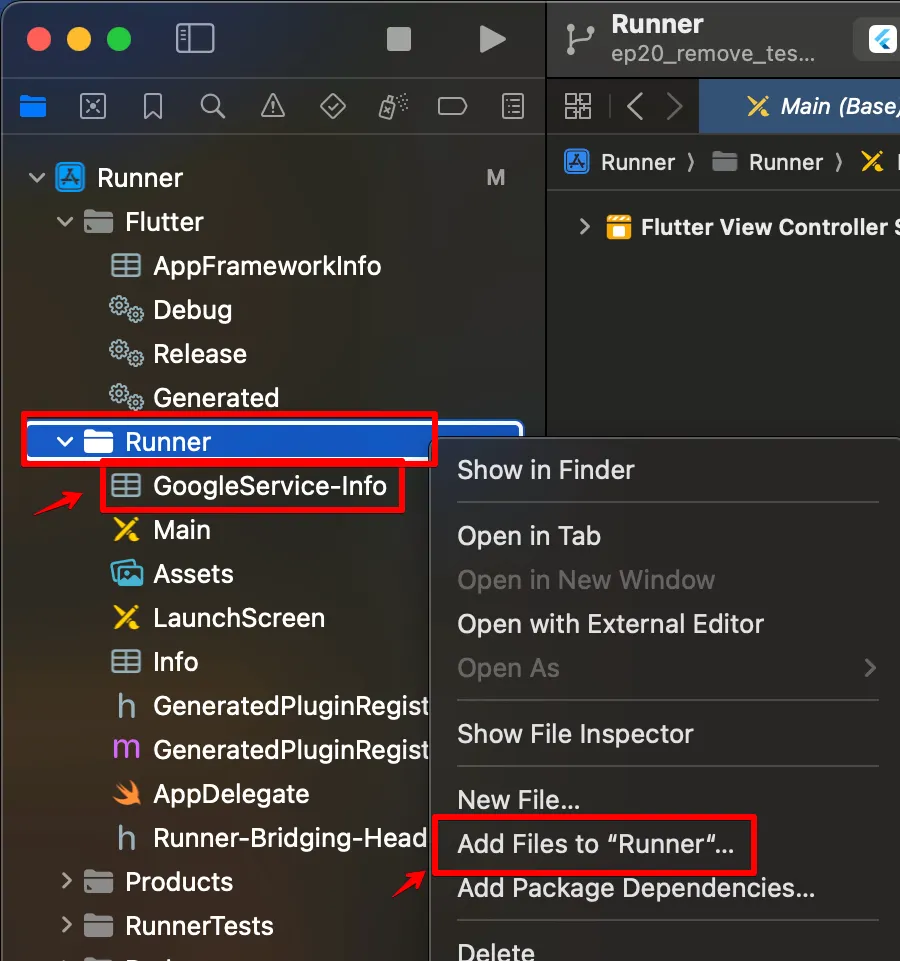Expand Flutter View Controller Scene

coord(584,227)
